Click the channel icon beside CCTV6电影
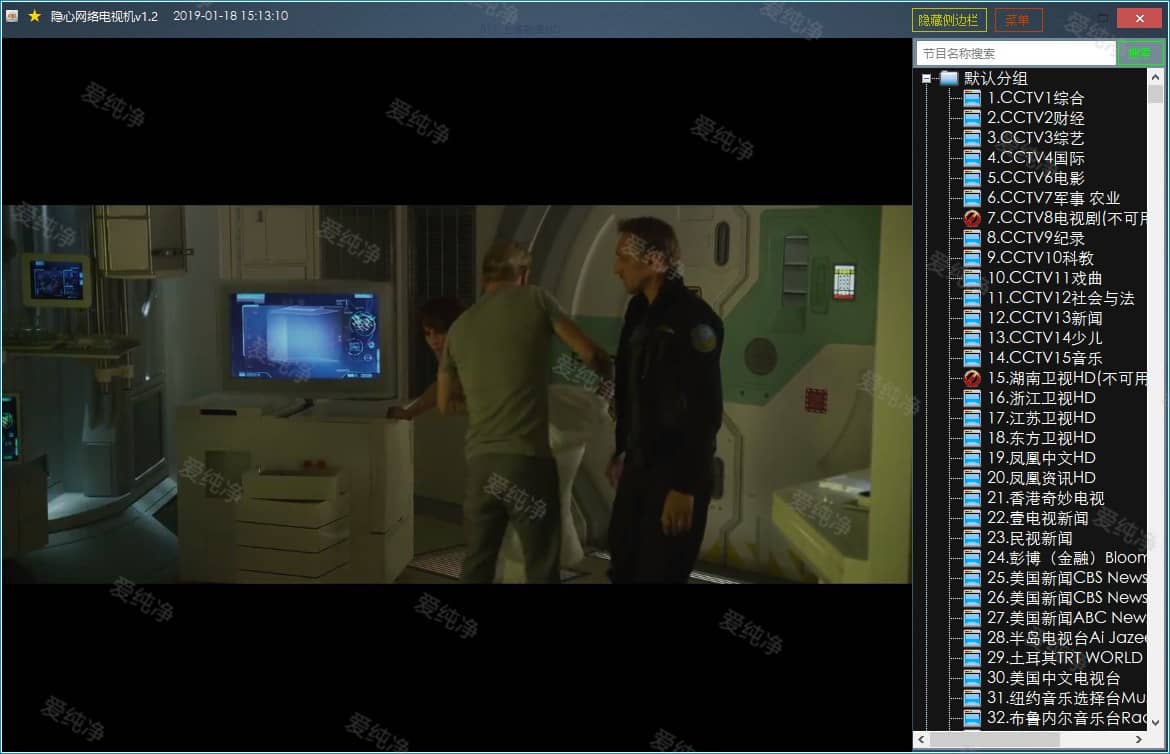Screen dimensions: 1170x754 [x=971, y=178]
